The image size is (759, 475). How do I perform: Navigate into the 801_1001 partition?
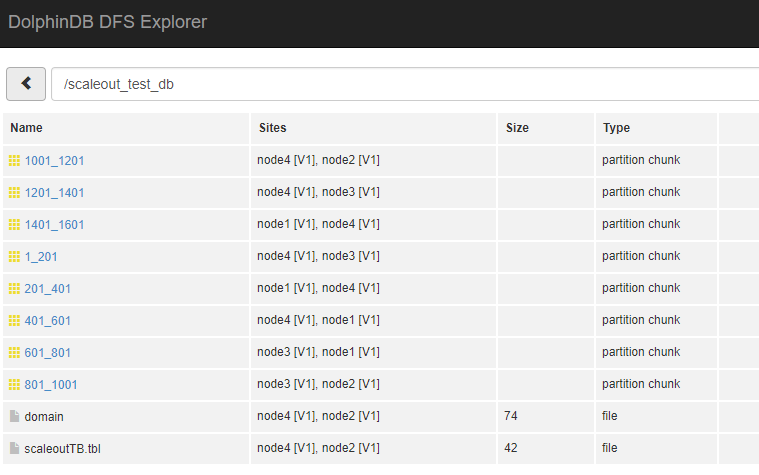[51, 385]
